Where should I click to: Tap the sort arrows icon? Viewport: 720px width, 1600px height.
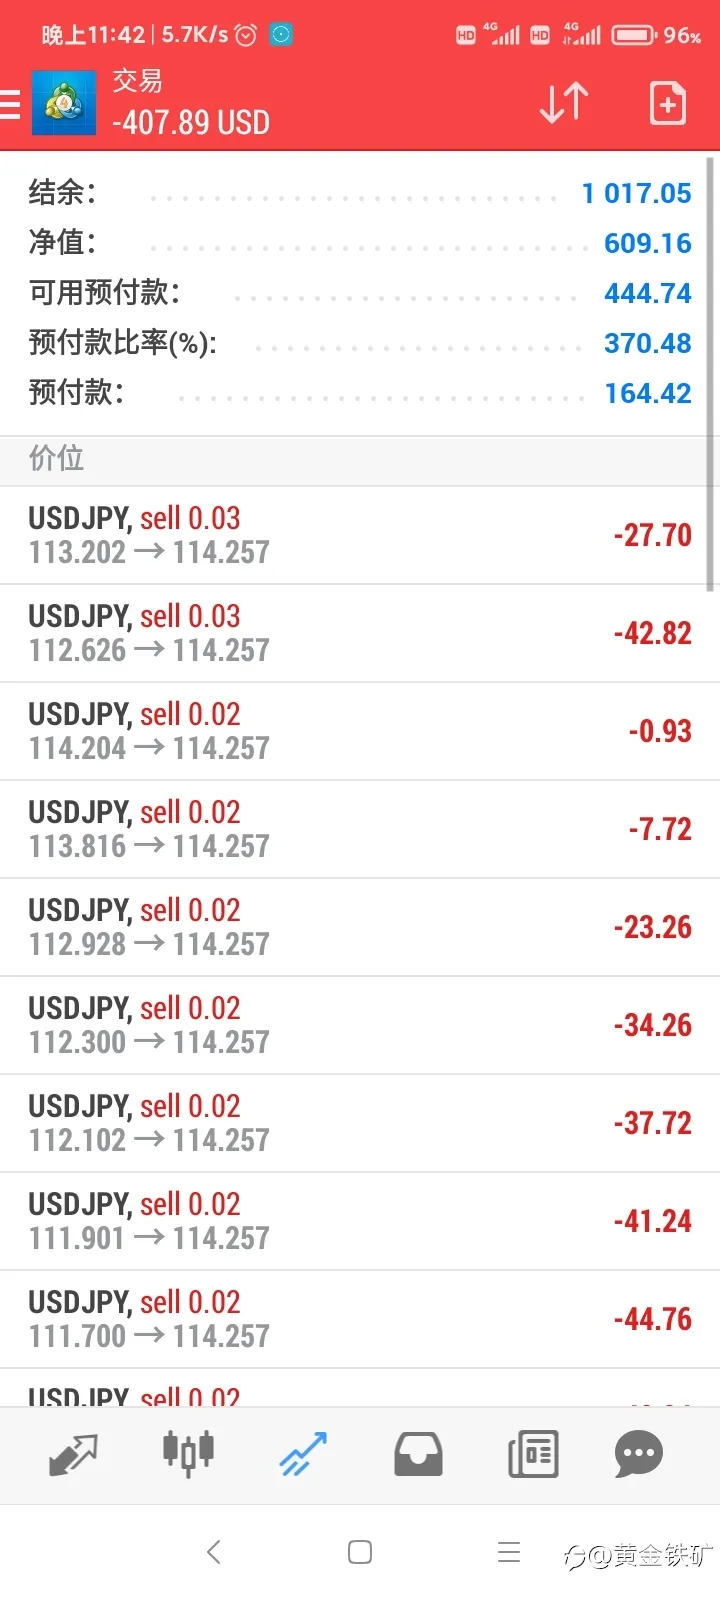coord(564,102)
